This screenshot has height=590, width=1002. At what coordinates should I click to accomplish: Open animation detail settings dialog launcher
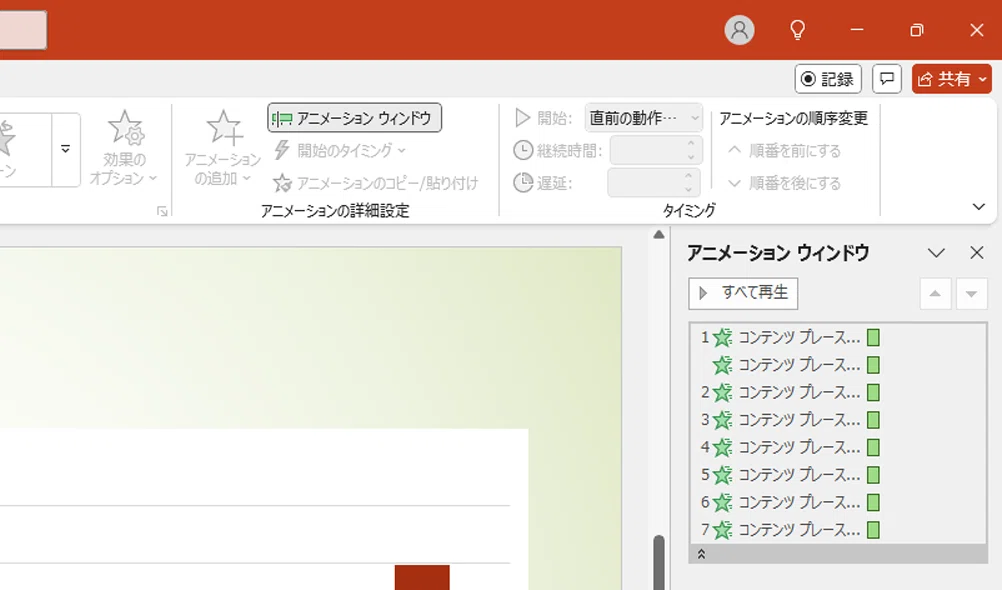tap(162, 212)
